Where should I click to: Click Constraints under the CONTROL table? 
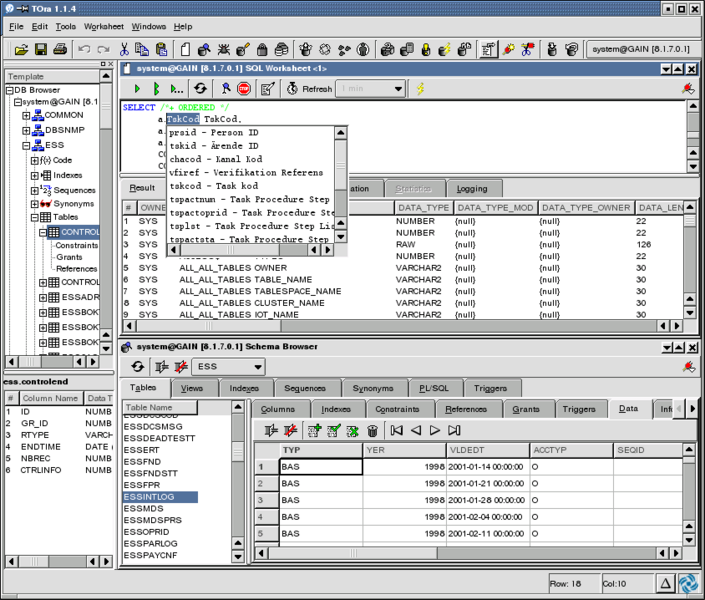76,245
